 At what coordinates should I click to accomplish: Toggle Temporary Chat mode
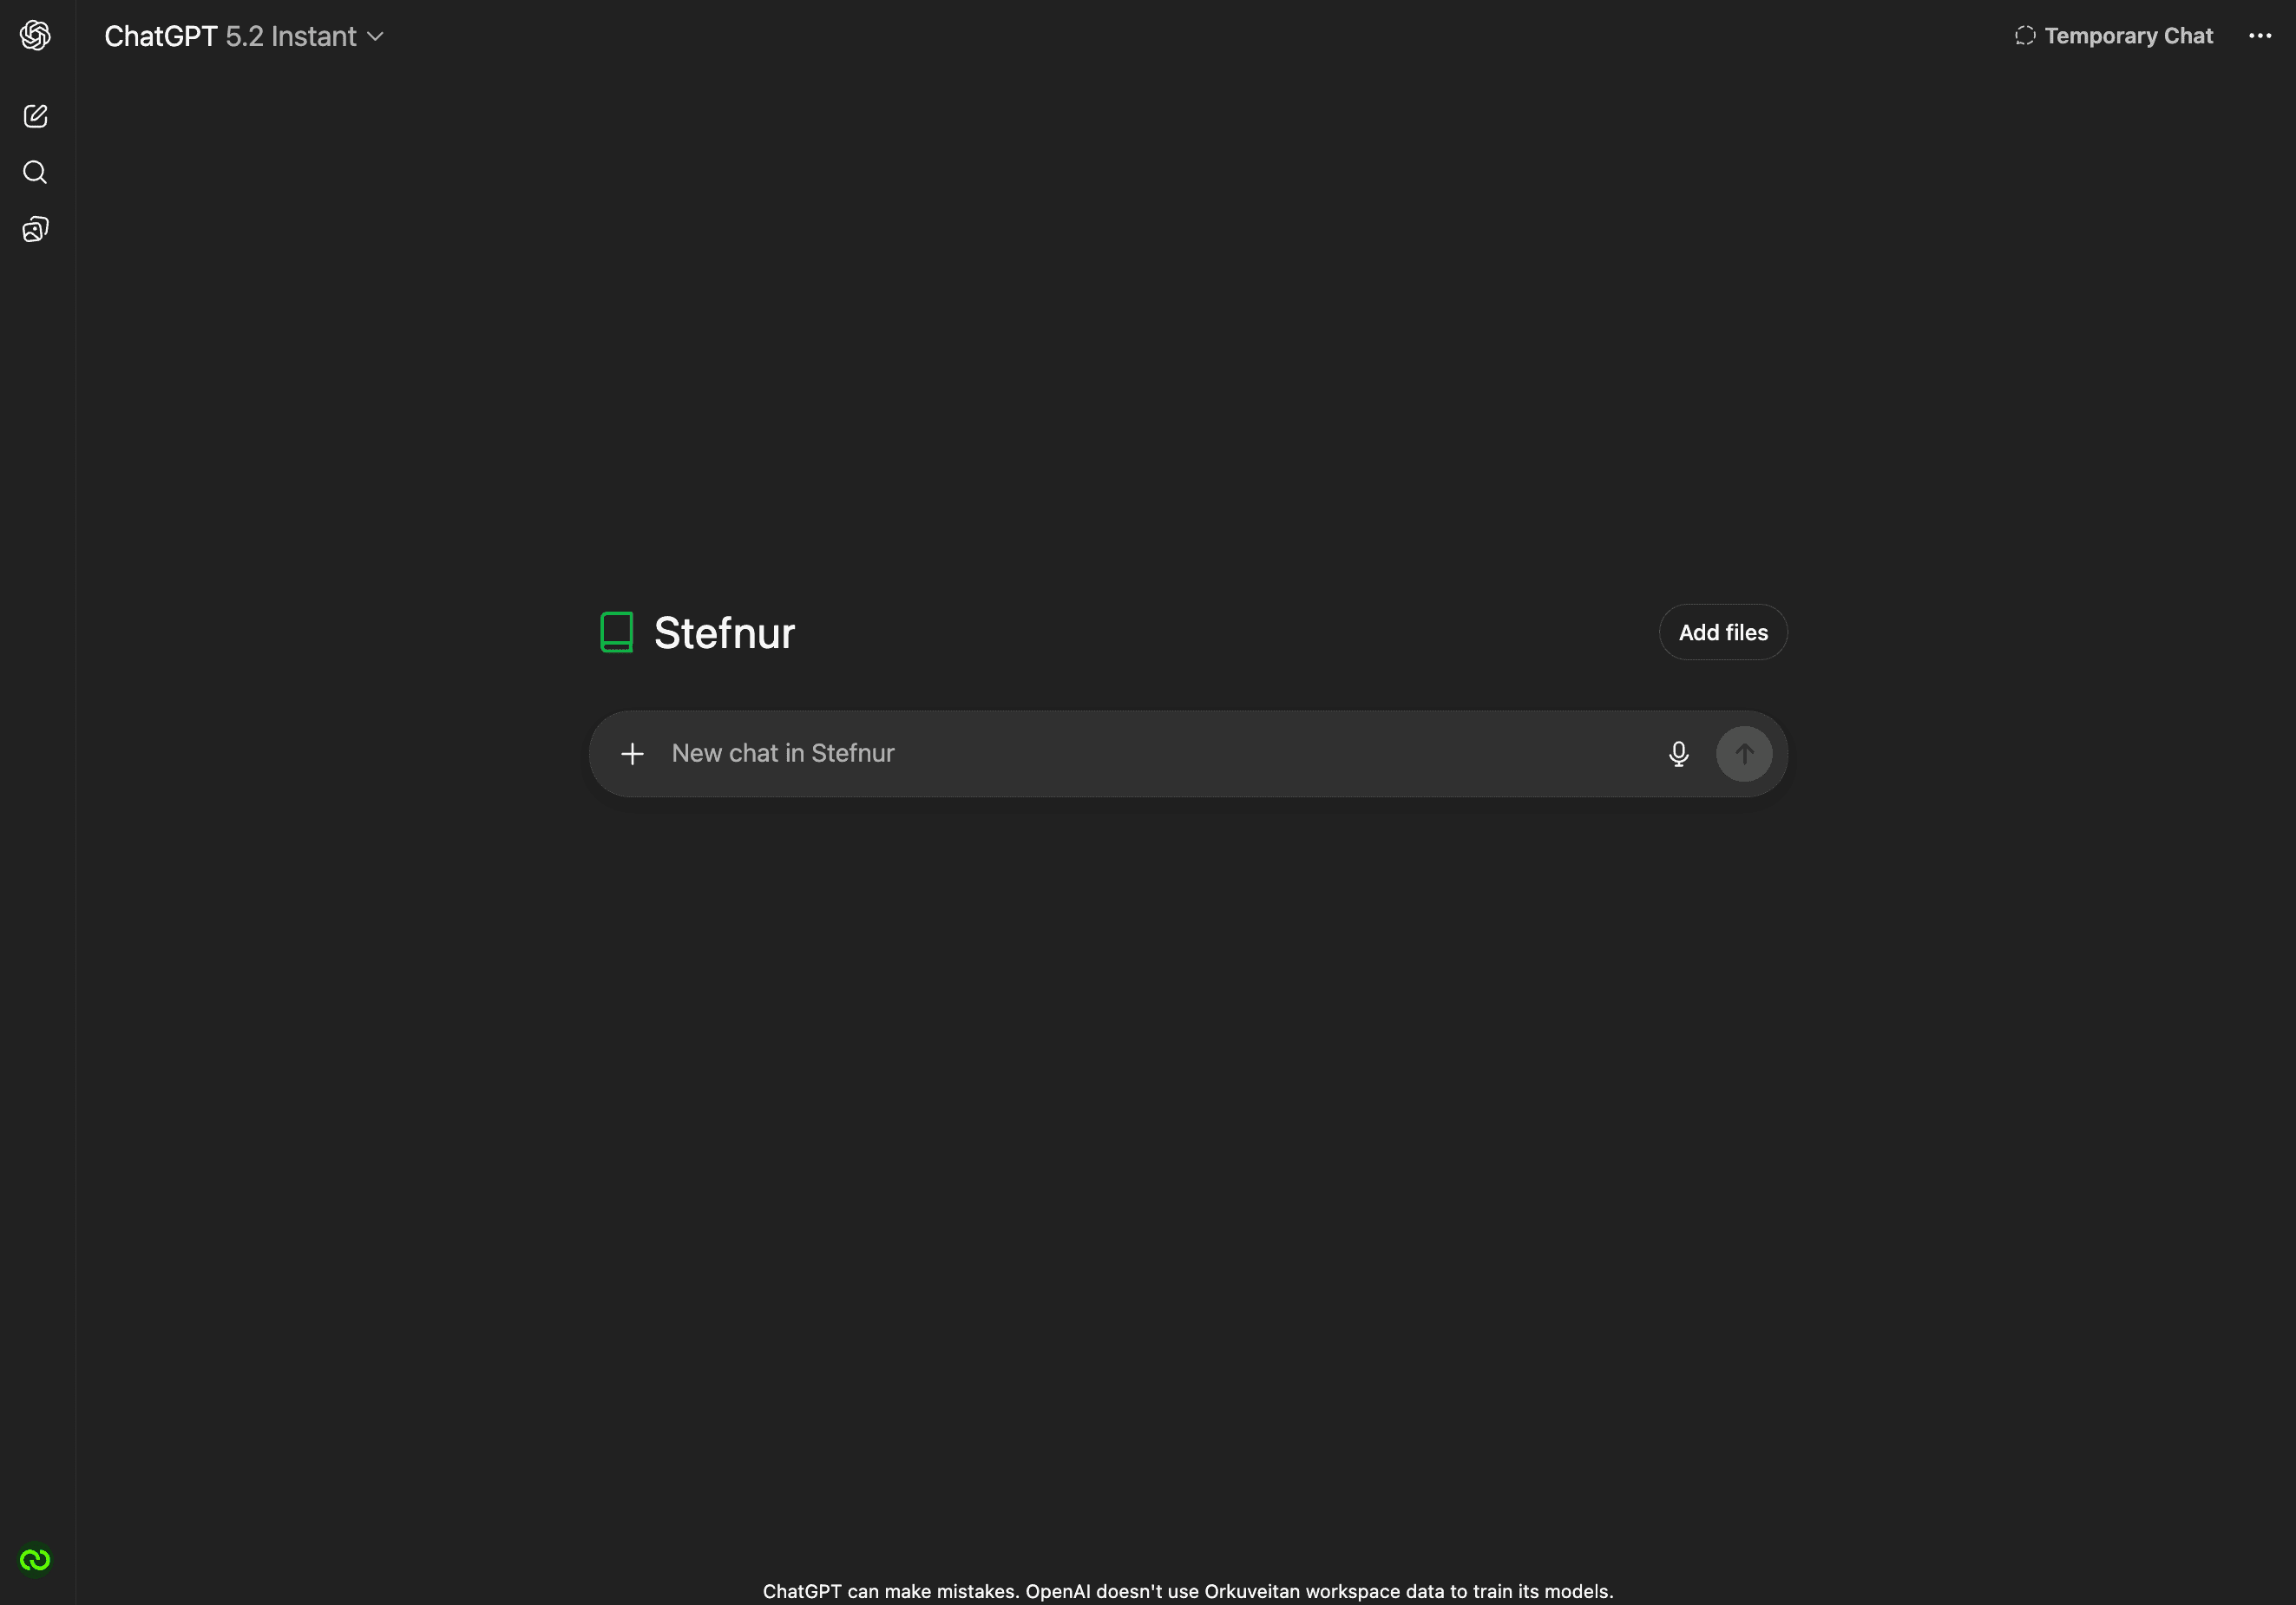[2113, 36]
